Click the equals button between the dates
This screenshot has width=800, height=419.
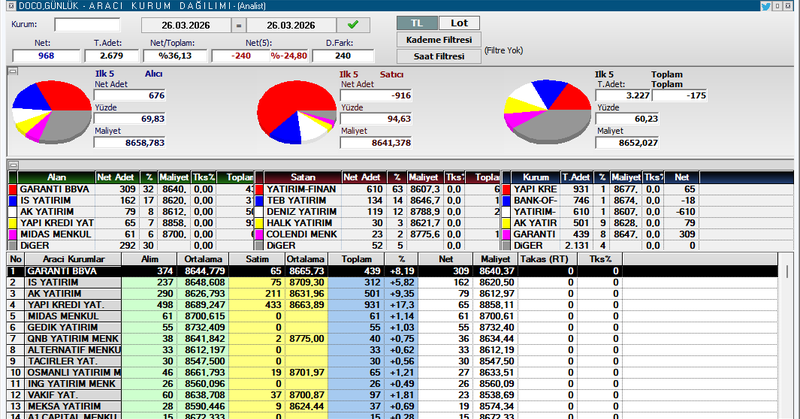click(239, 25)
